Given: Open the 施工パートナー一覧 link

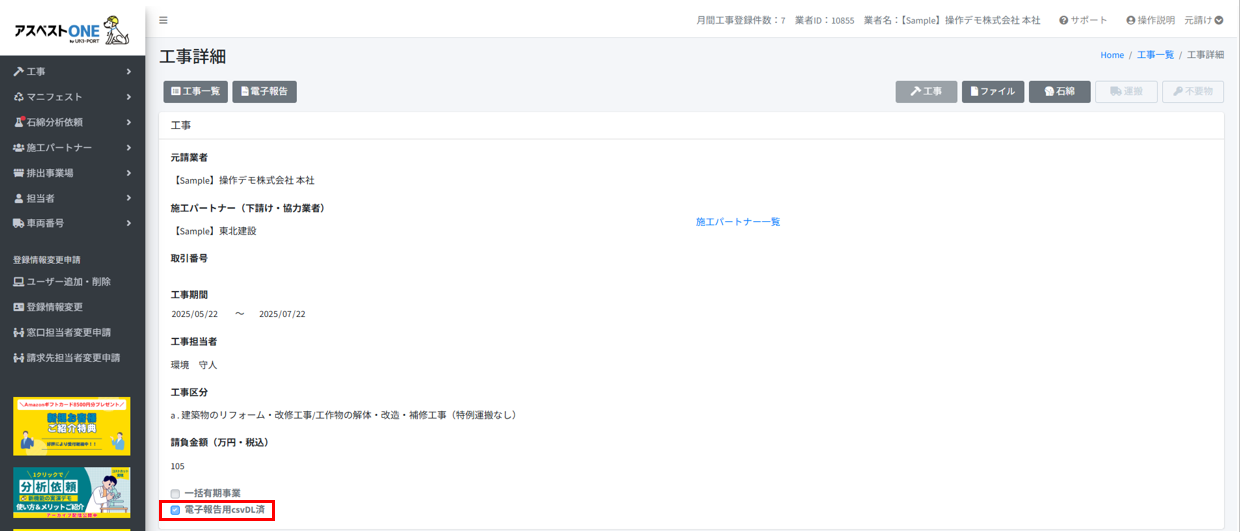Looking at the screenshot, I should tap(737, 222).
